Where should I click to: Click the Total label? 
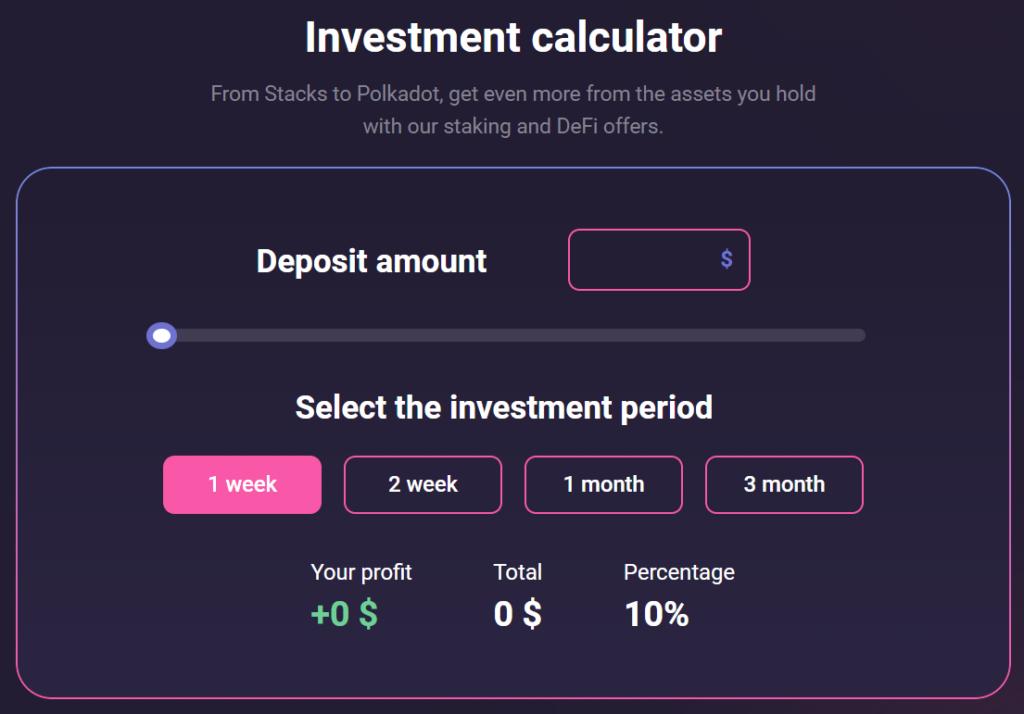[x=517, y=572]
